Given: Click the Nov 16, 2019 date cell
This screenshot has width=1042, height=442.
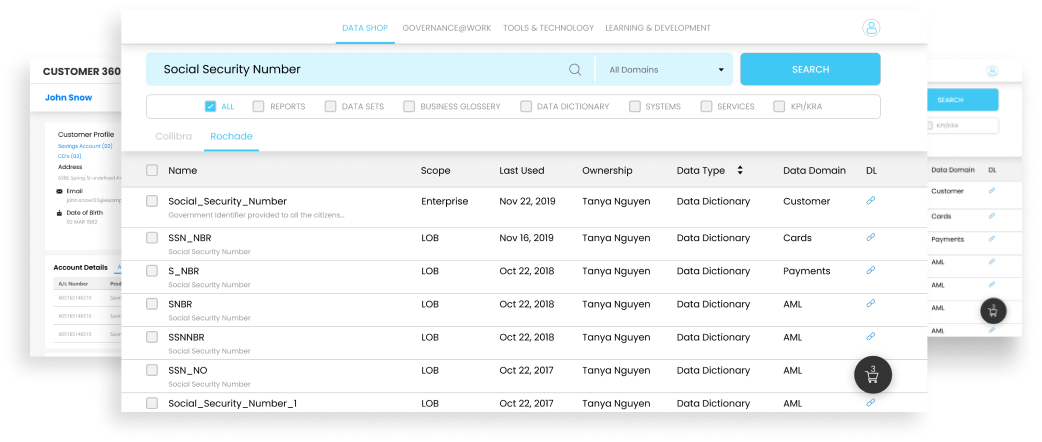Looking at the screenshot, I should (x=526, y=238).
